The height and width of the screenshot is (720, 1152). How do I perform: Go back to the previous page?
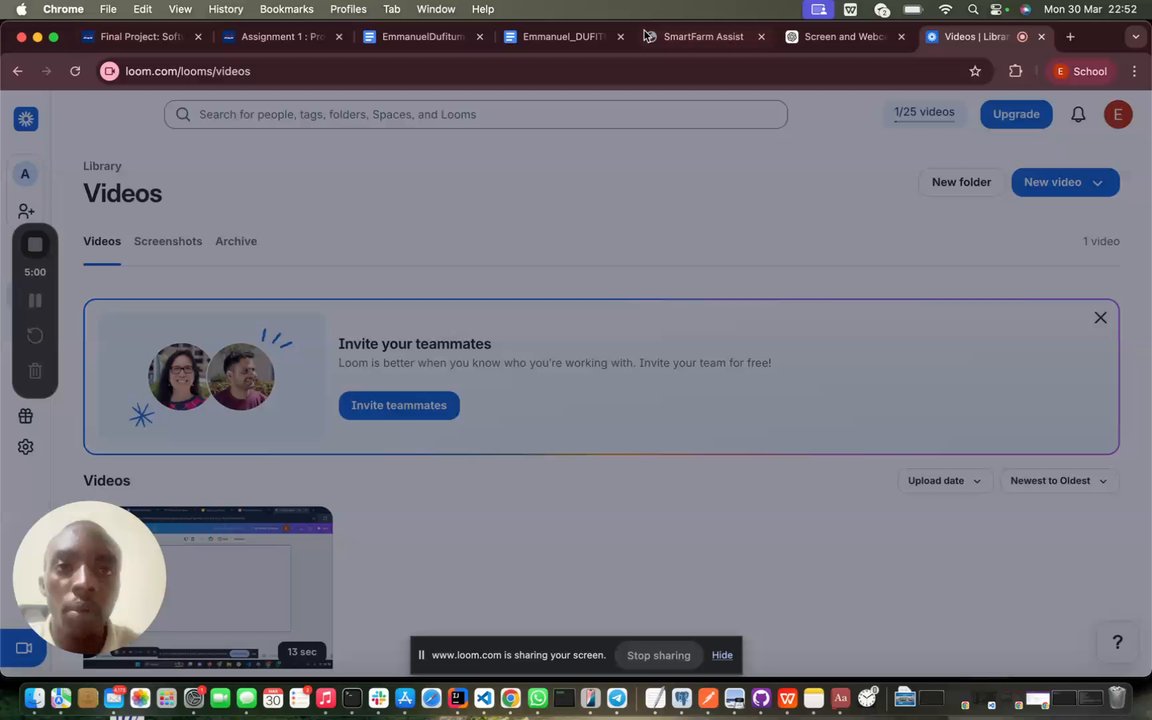point(18,71)
